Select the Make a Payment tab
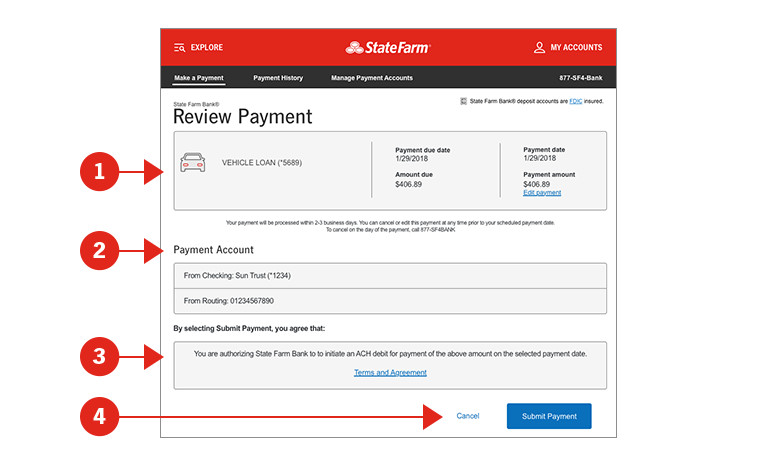Screen dimensions: 777x464 tap(199, 78)
